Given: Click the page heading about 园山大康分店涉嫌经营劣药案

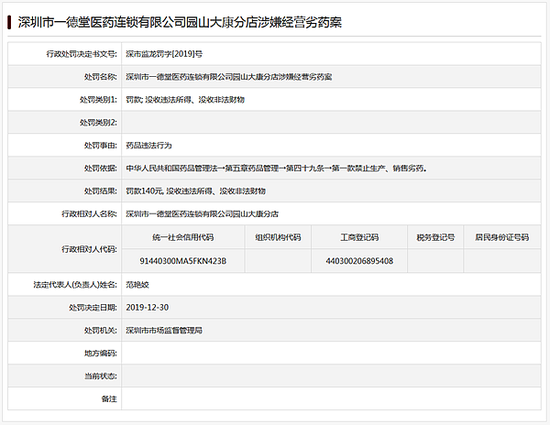Looking at the screenshot, I should coord(180,22).
